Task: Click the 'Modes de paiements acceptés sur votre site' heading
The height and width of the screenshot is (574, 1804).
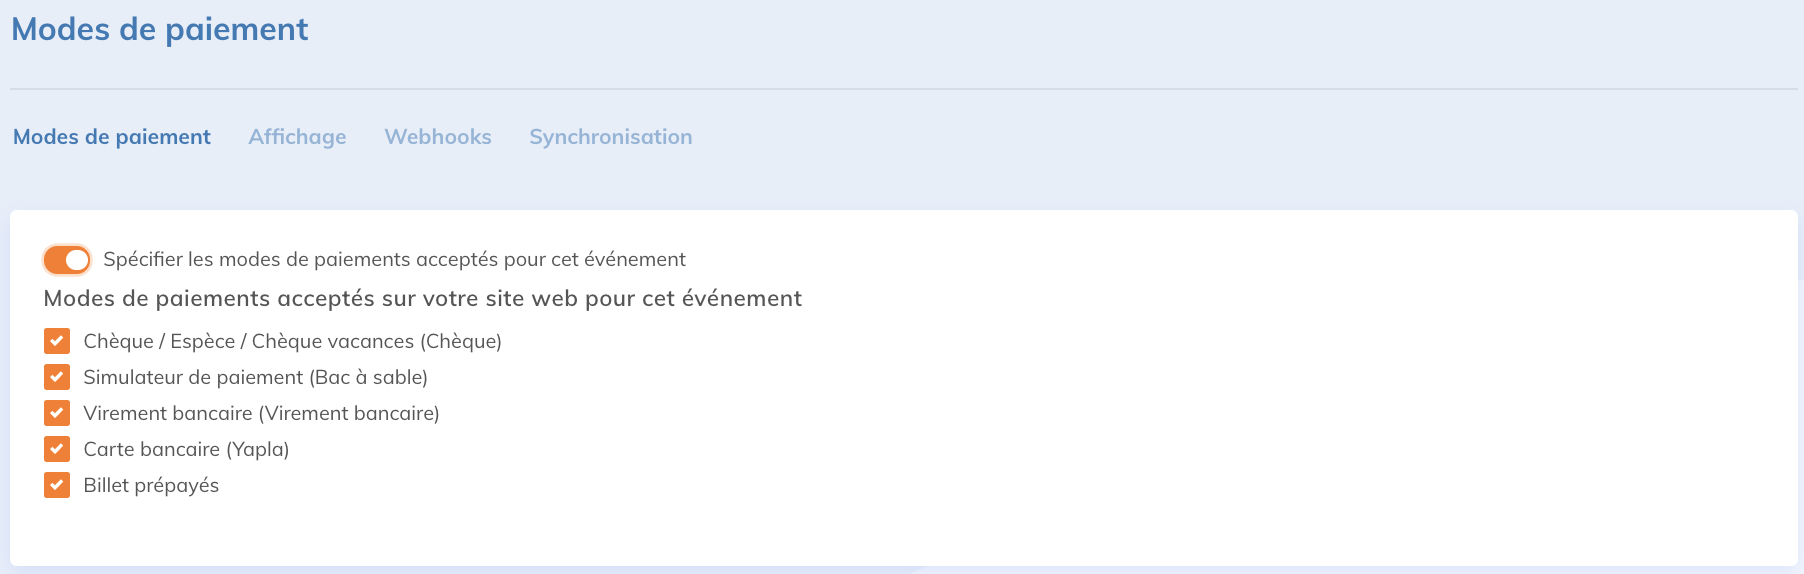Action: point(422,299)
